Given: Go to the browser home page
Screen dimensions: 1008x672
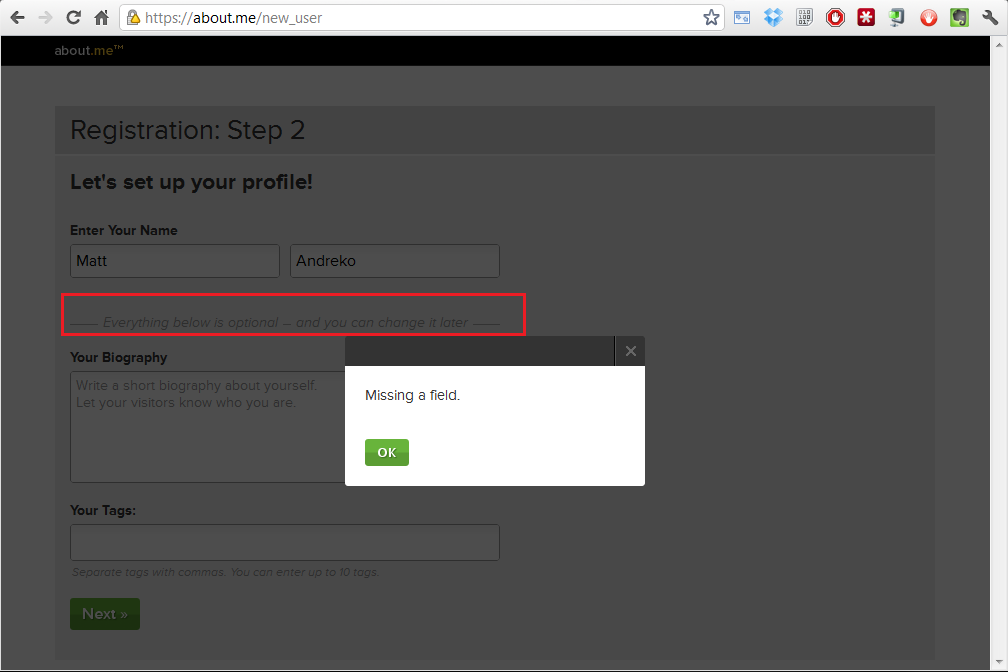Looking at the screenshot, I should pos(101,17).
